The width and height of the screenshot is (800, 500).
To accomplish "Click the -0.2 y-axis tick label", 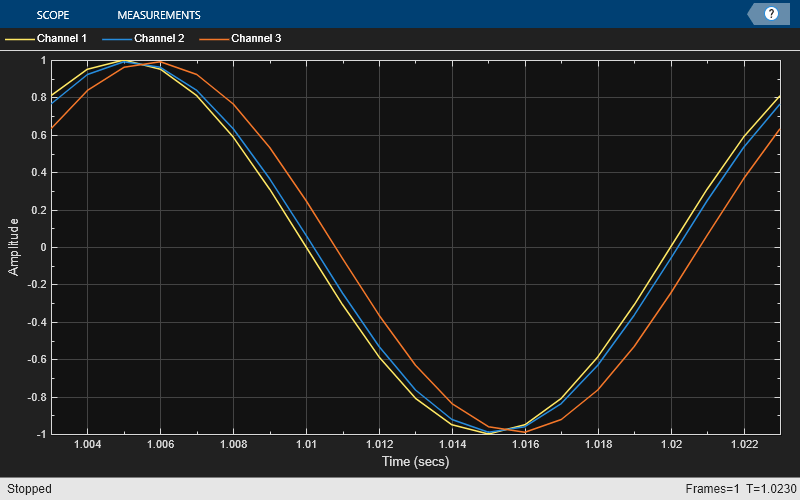I will [x=36, y=285].
